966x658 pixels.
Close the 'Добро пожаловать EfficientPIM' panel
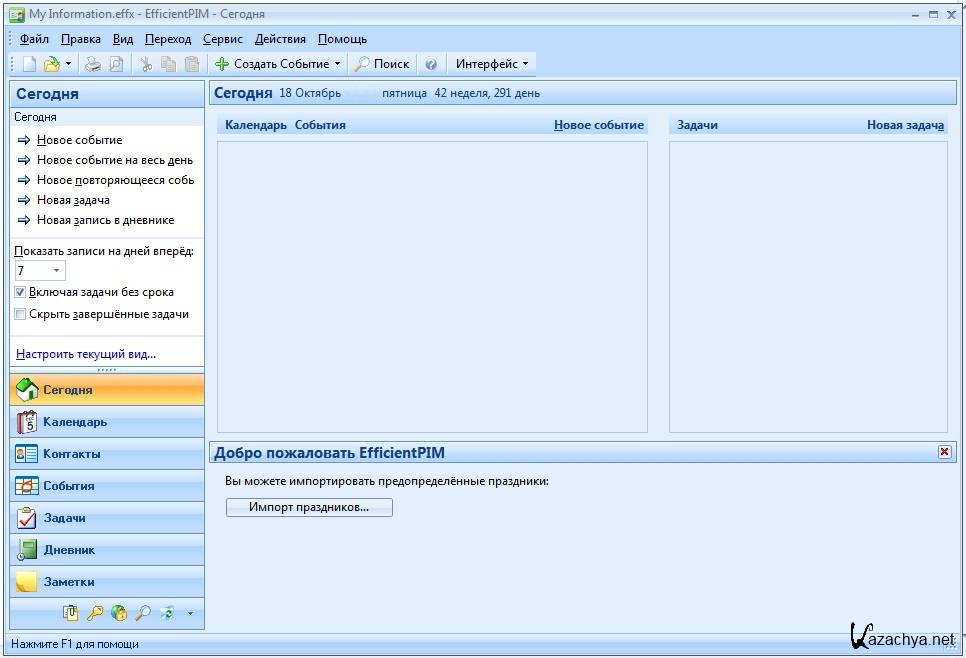tap(944, 452)
